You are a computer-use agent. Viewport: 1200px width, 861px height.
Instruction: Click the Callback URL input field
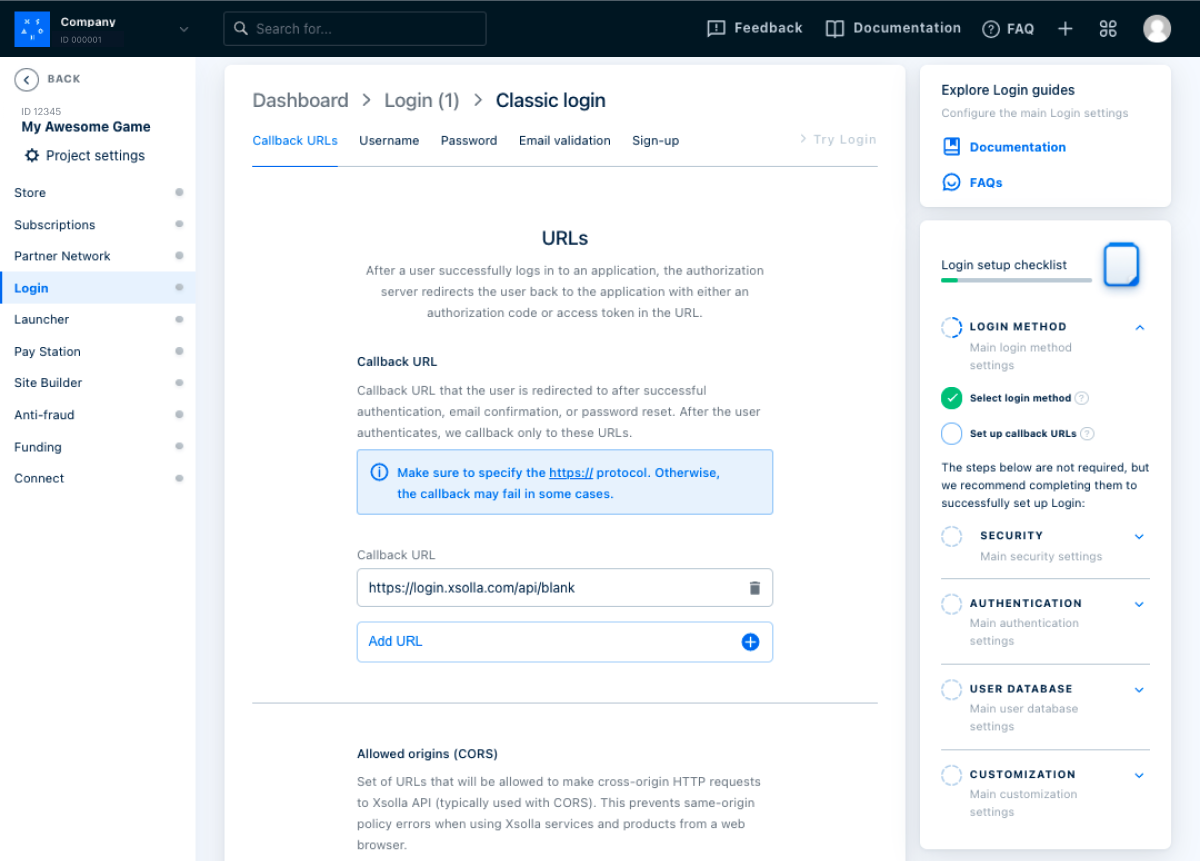[550, 588]
